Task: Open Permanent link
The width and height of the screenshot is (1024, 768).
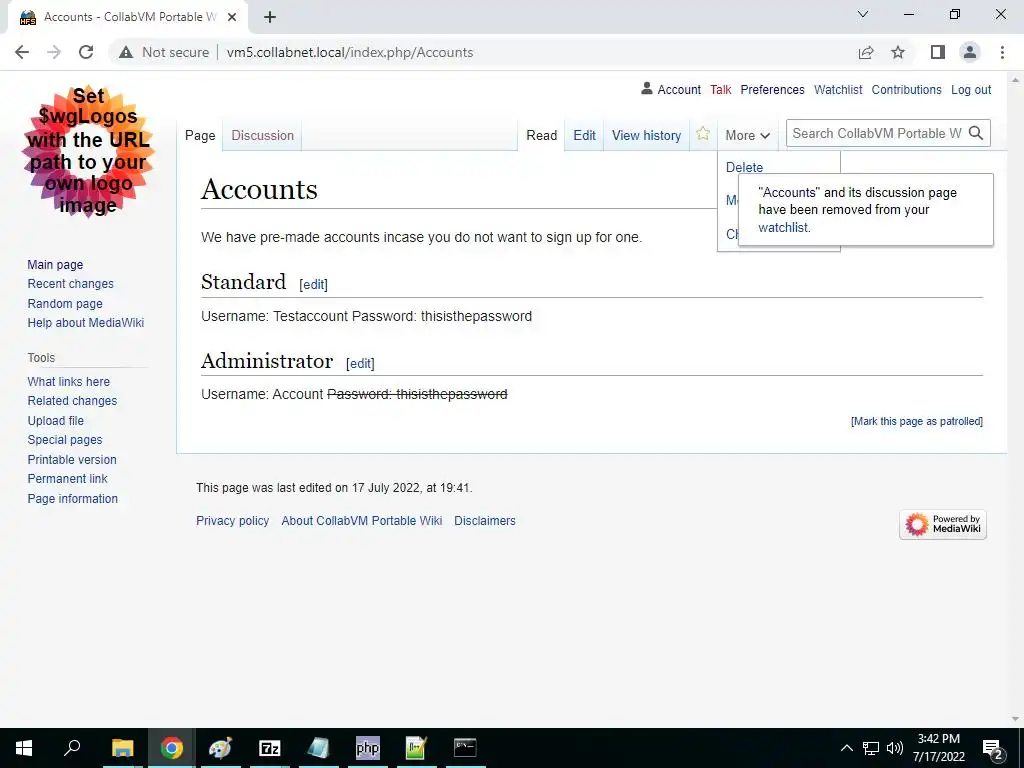Action: (x=67, y=478)
